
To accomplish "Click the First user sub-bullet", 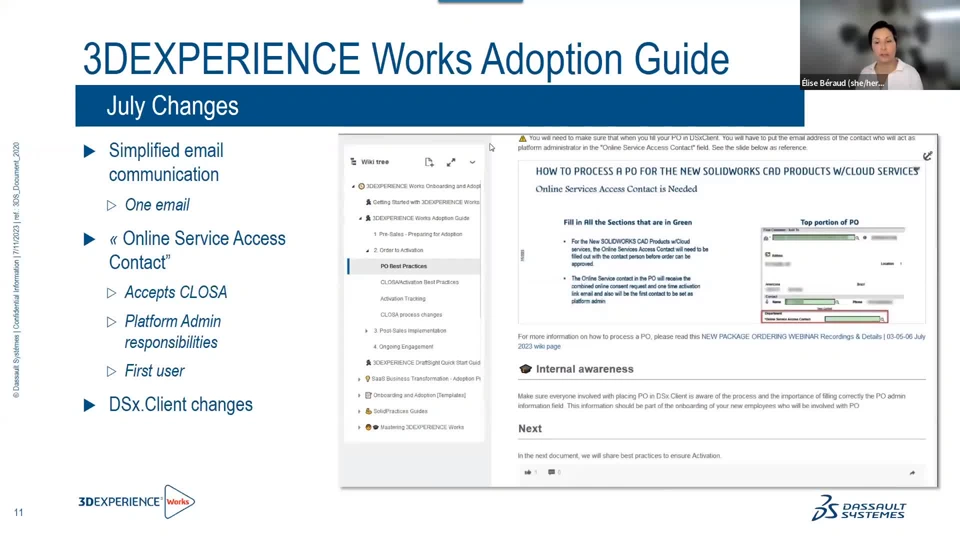I will click(x=154, y=371).
